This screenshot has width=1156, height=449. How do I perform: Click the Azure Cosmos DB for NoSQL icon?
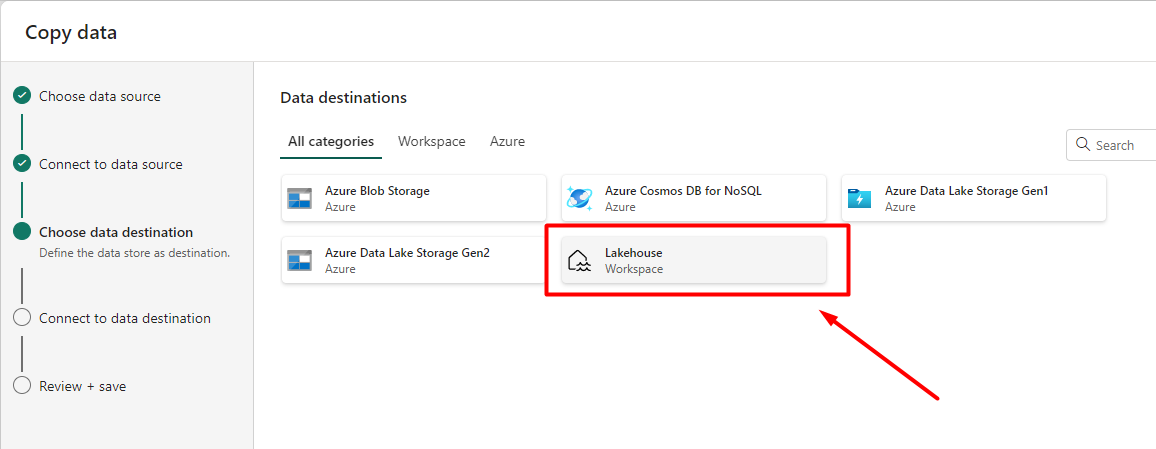[x=579, y=198]
